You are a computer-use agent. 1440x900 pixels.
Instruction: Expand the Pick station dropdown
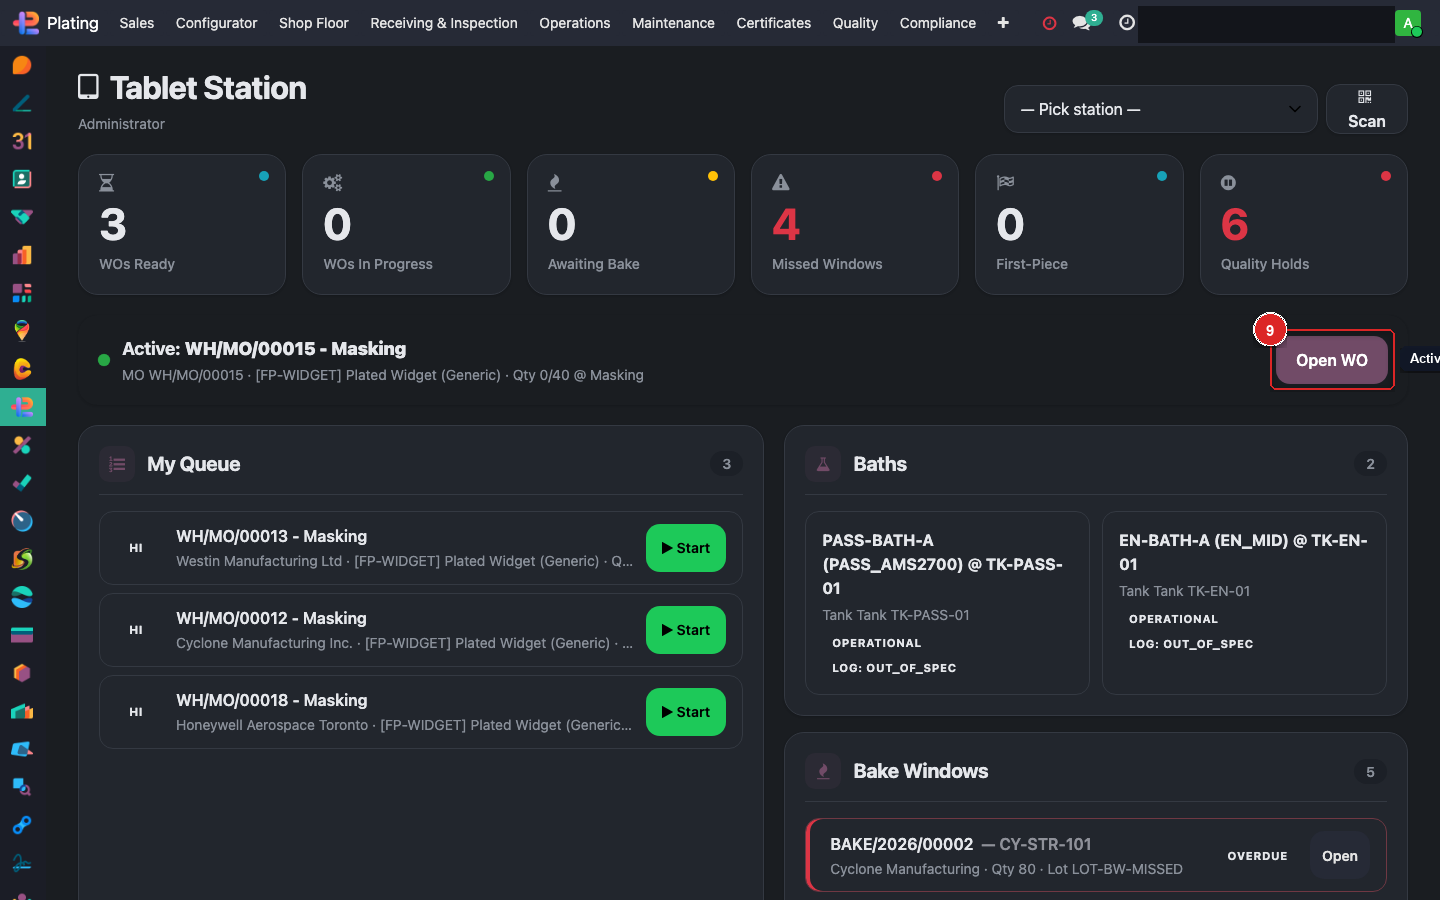click(x=1160, y=109)
